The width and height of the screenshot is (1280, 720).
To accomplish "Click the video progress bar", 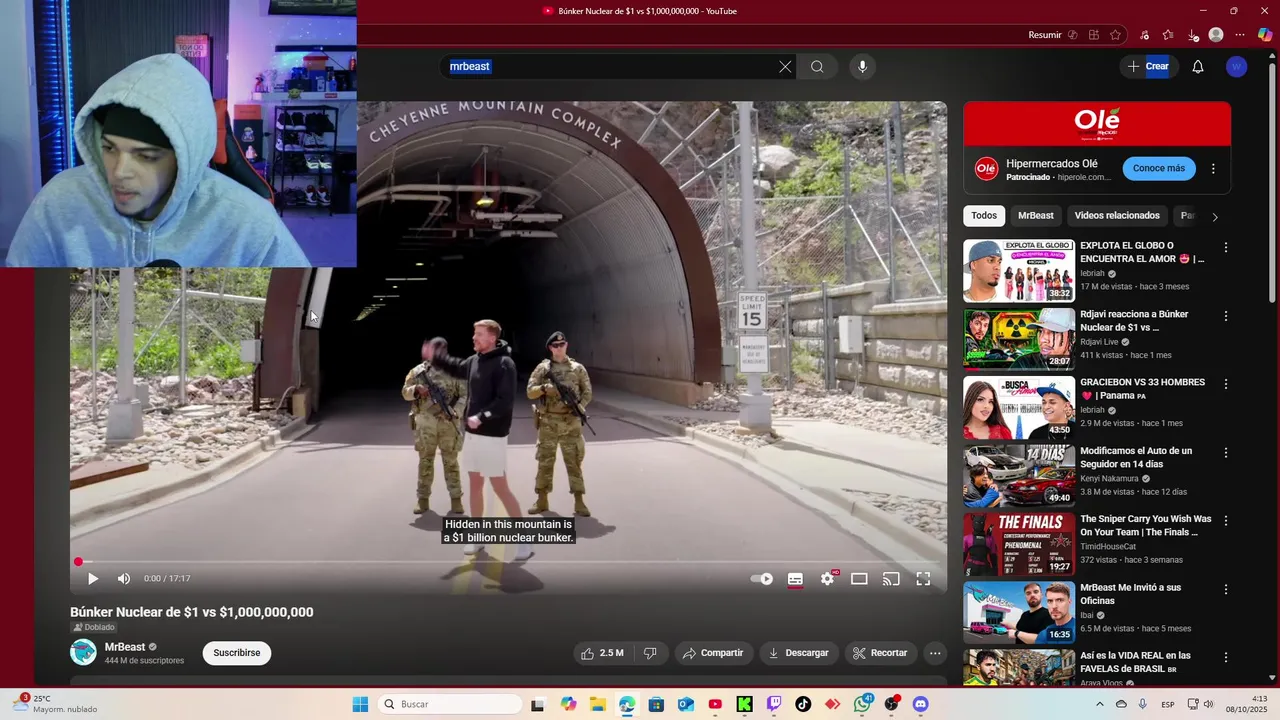I will click(x=508, y=562).
